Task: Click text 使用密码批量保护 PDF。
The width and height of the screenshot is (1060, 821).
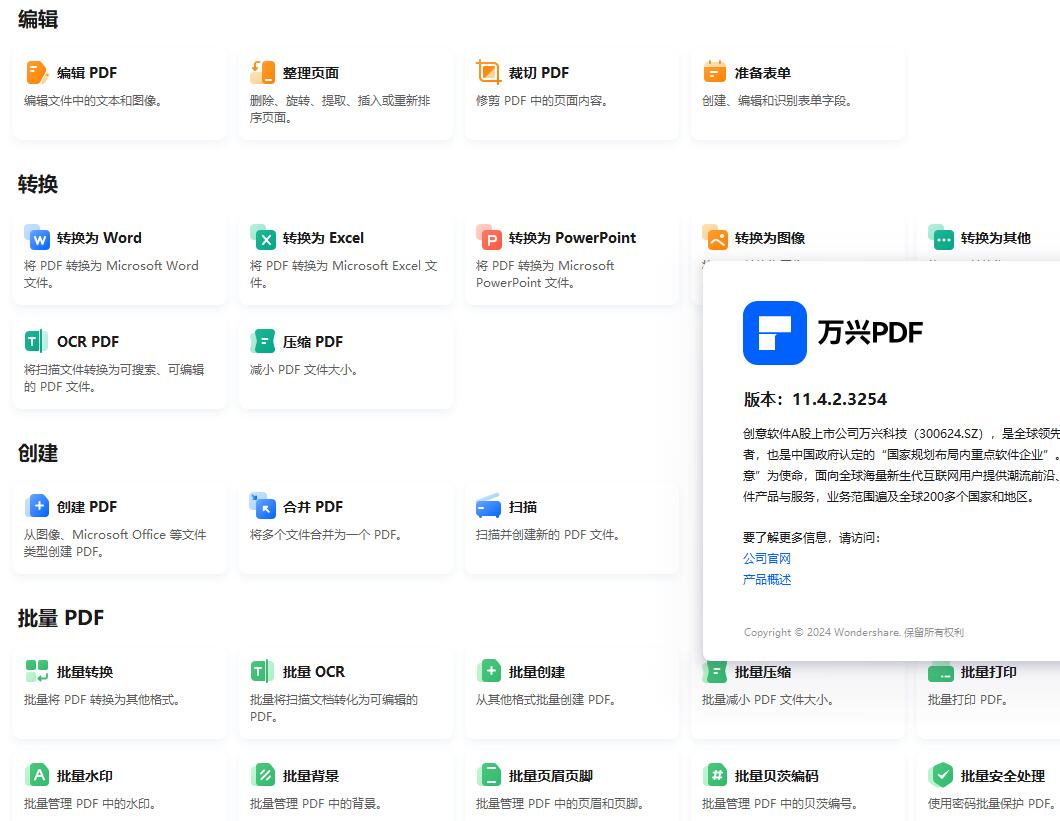Action: (x=991, y=804)
